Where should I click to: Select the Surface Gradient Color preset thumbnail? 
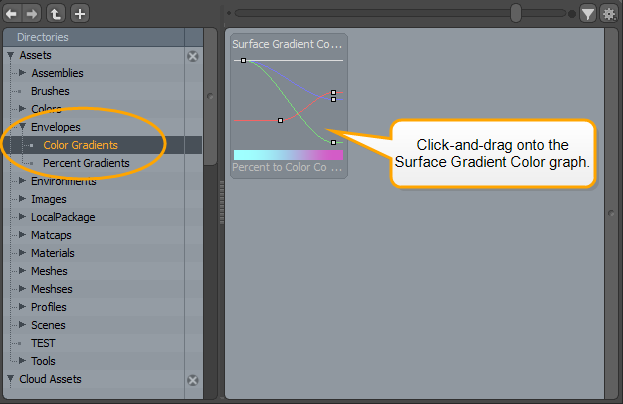pos(288,106)
